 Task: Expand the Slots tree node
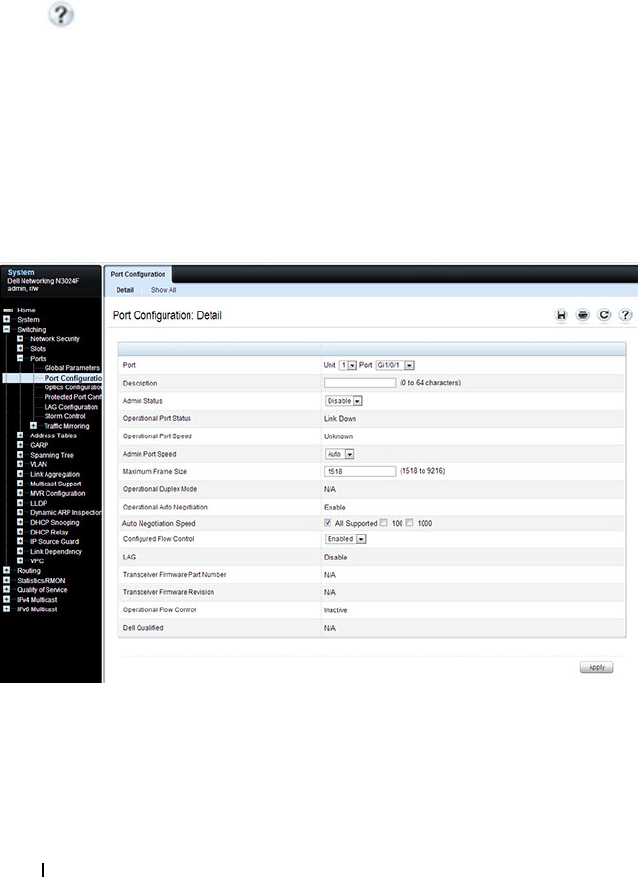point(20,348)
